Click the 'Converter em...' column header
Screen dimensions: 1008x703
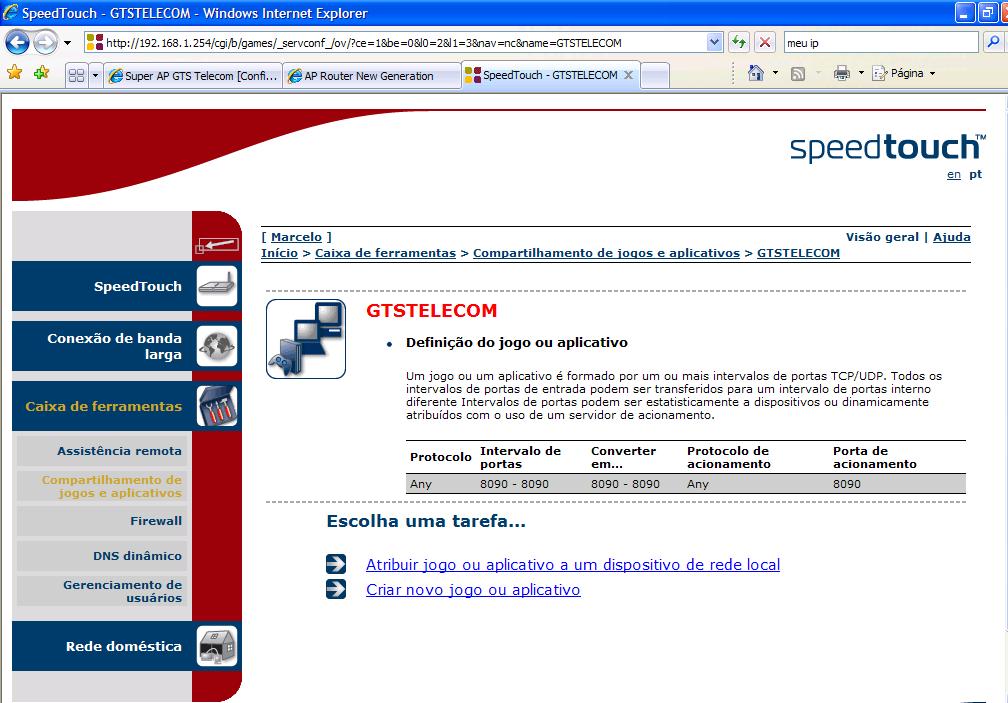[624, 458]
